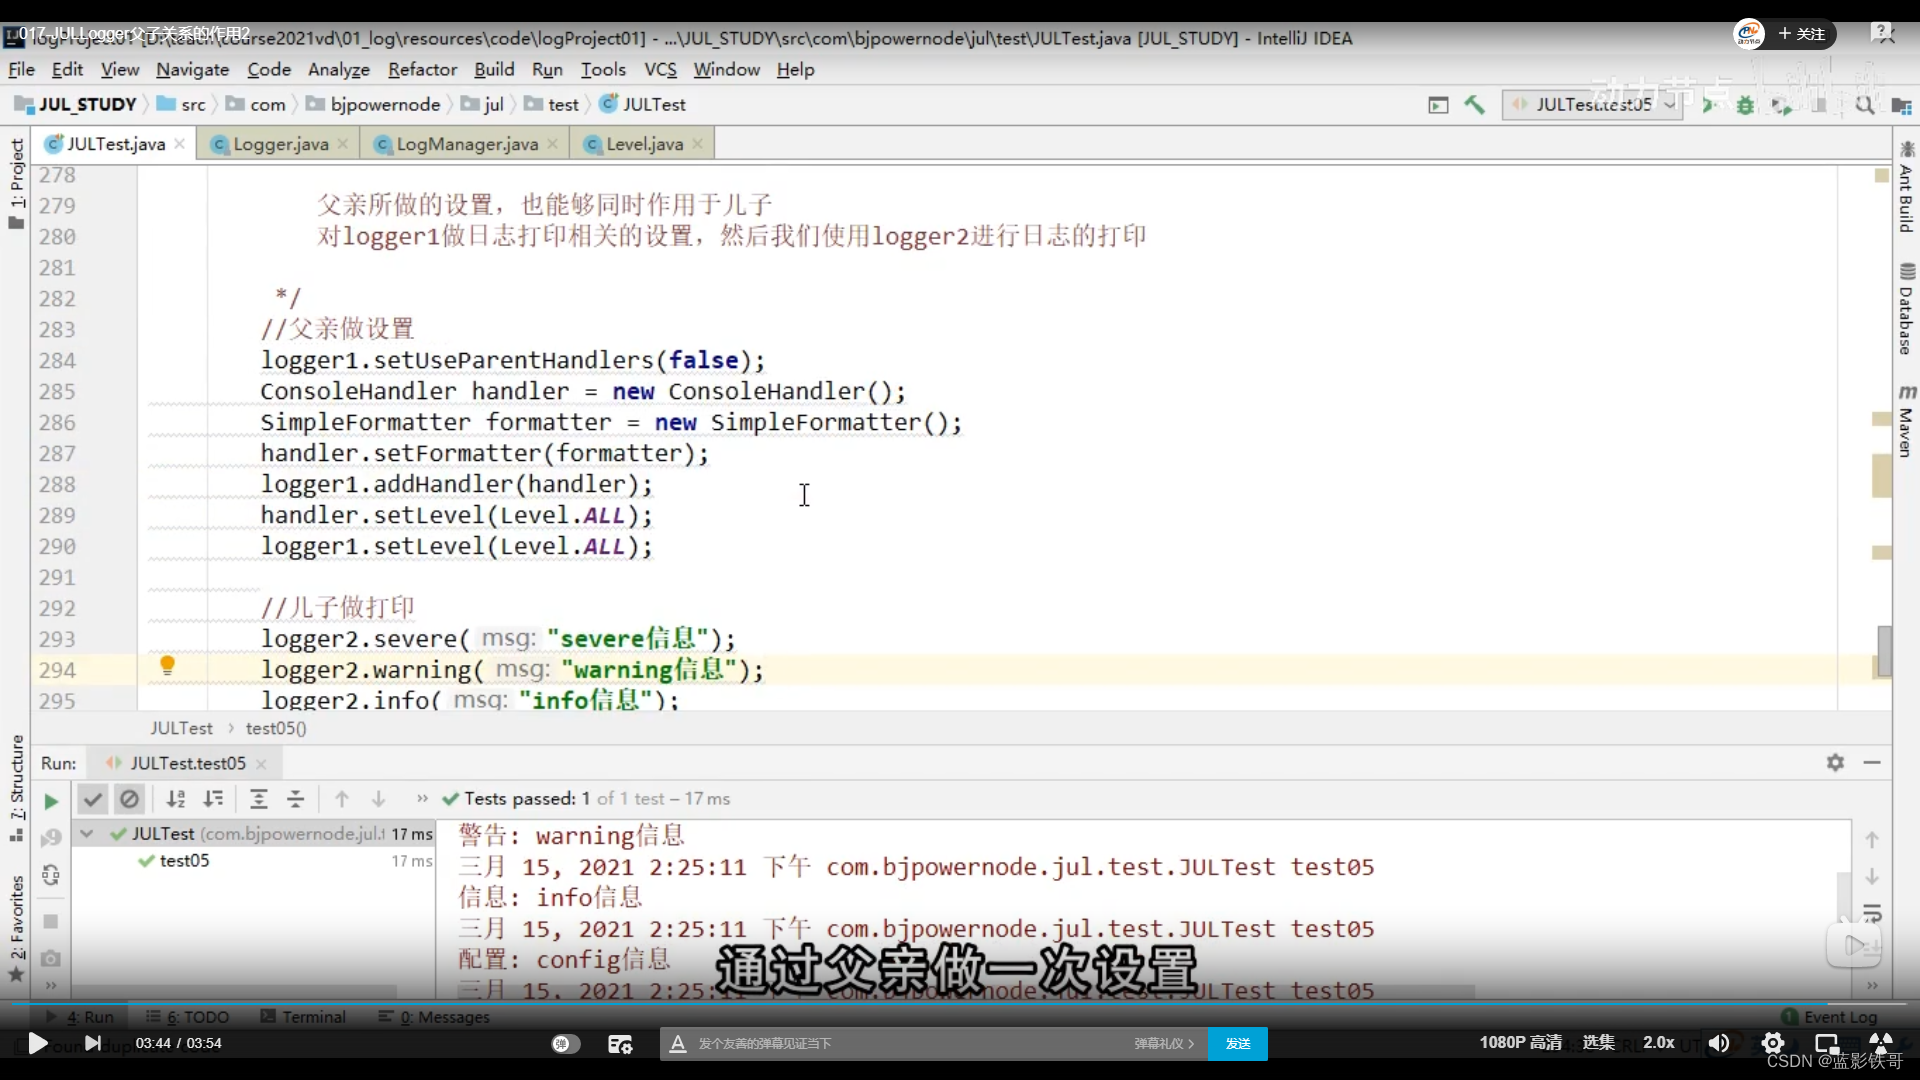The image size is (1920, 1080).
Task: Open the Project tool window
Action: [16, 184]
